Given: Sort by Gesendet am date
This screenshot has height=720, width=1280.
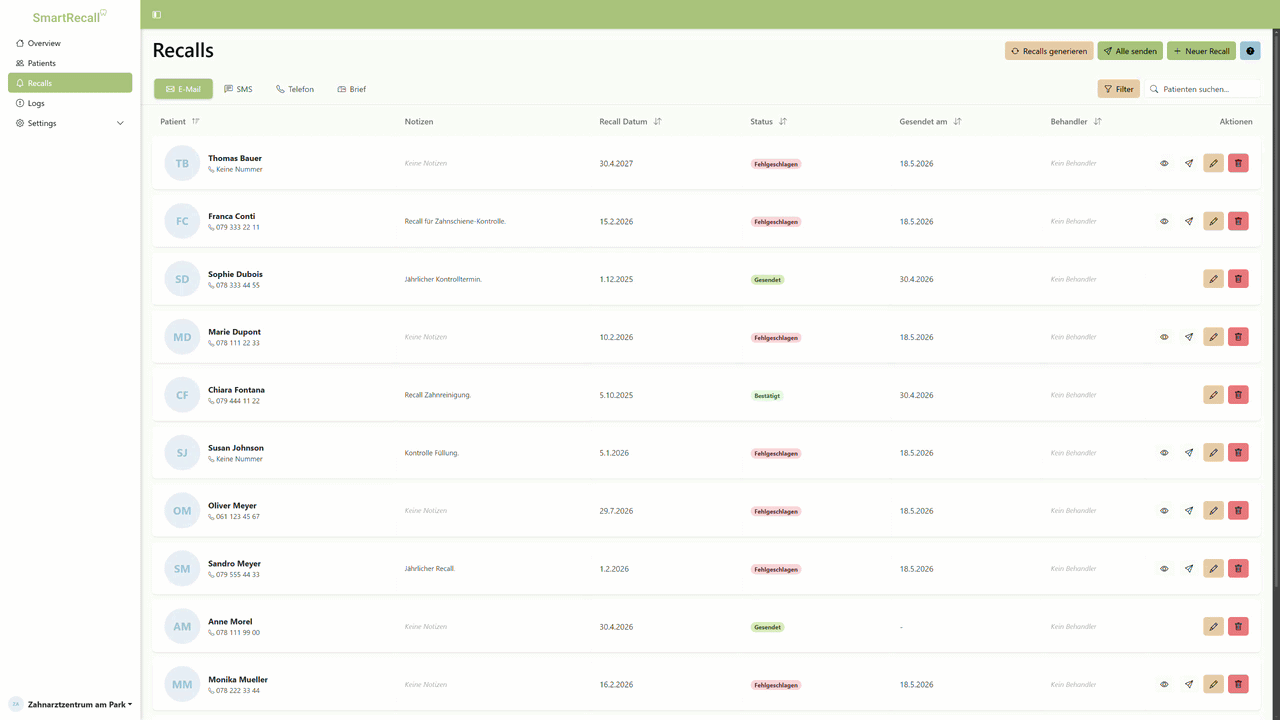Looking at the screenshot, I should [957, 122].
